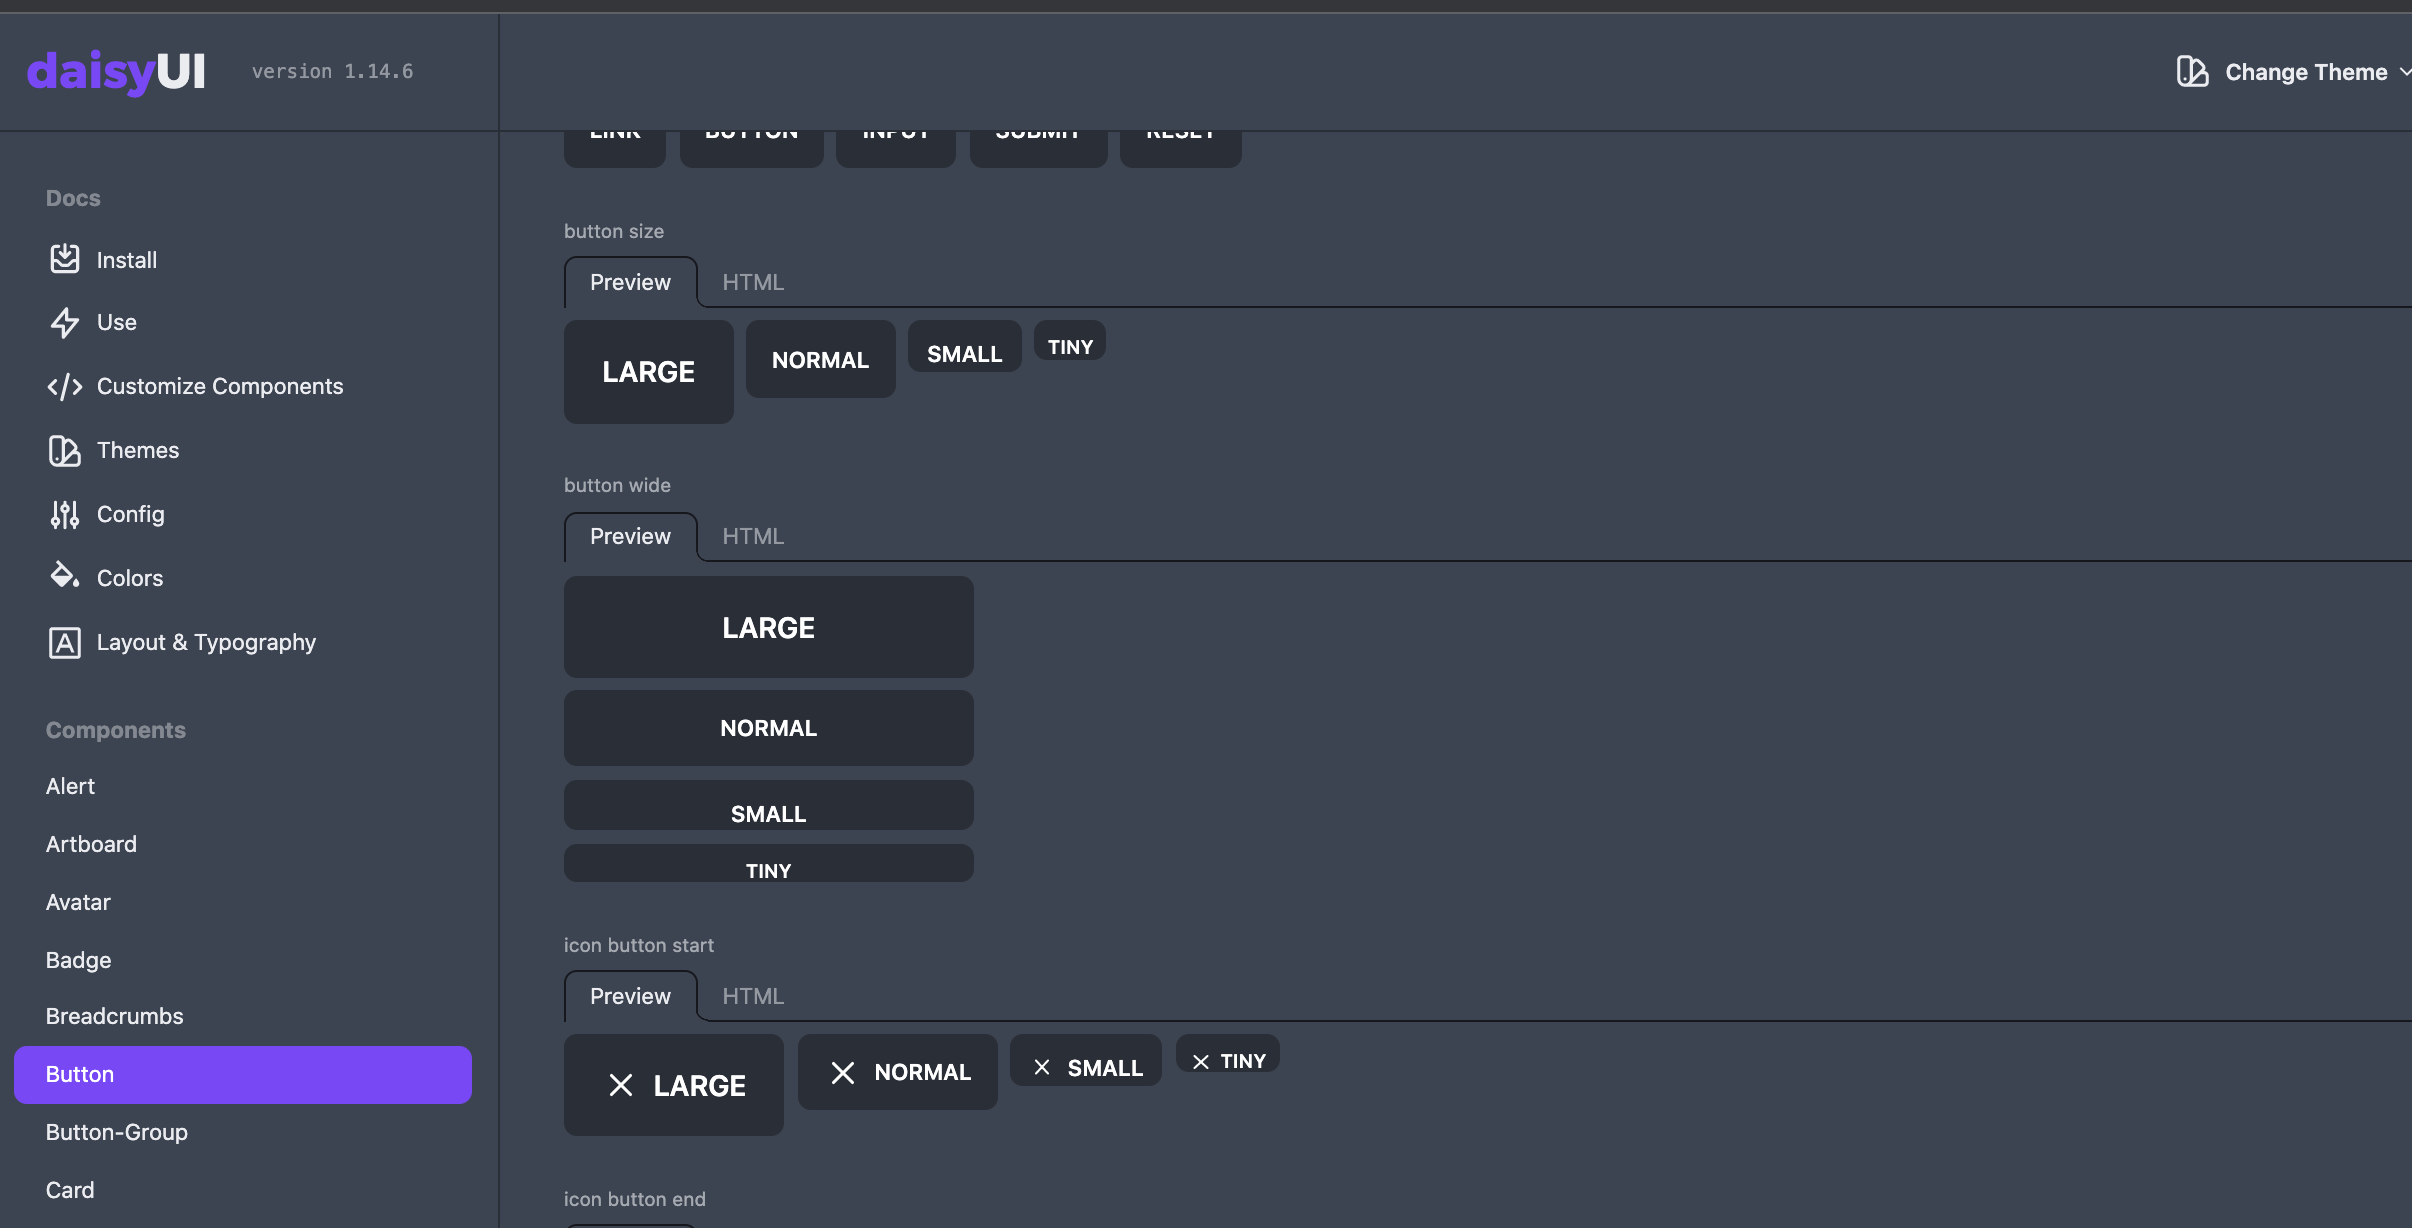The width and height of the screenshot is (2412, 1228).
Task: Click the Config sliders icon
Action: pyautogui.click(x=65, y=515)
